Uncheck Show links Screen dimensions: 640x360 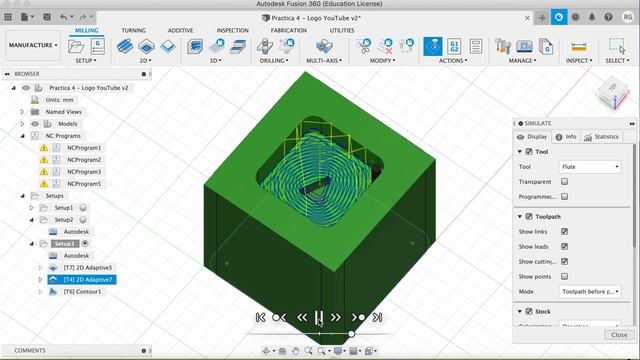point(564,231)
